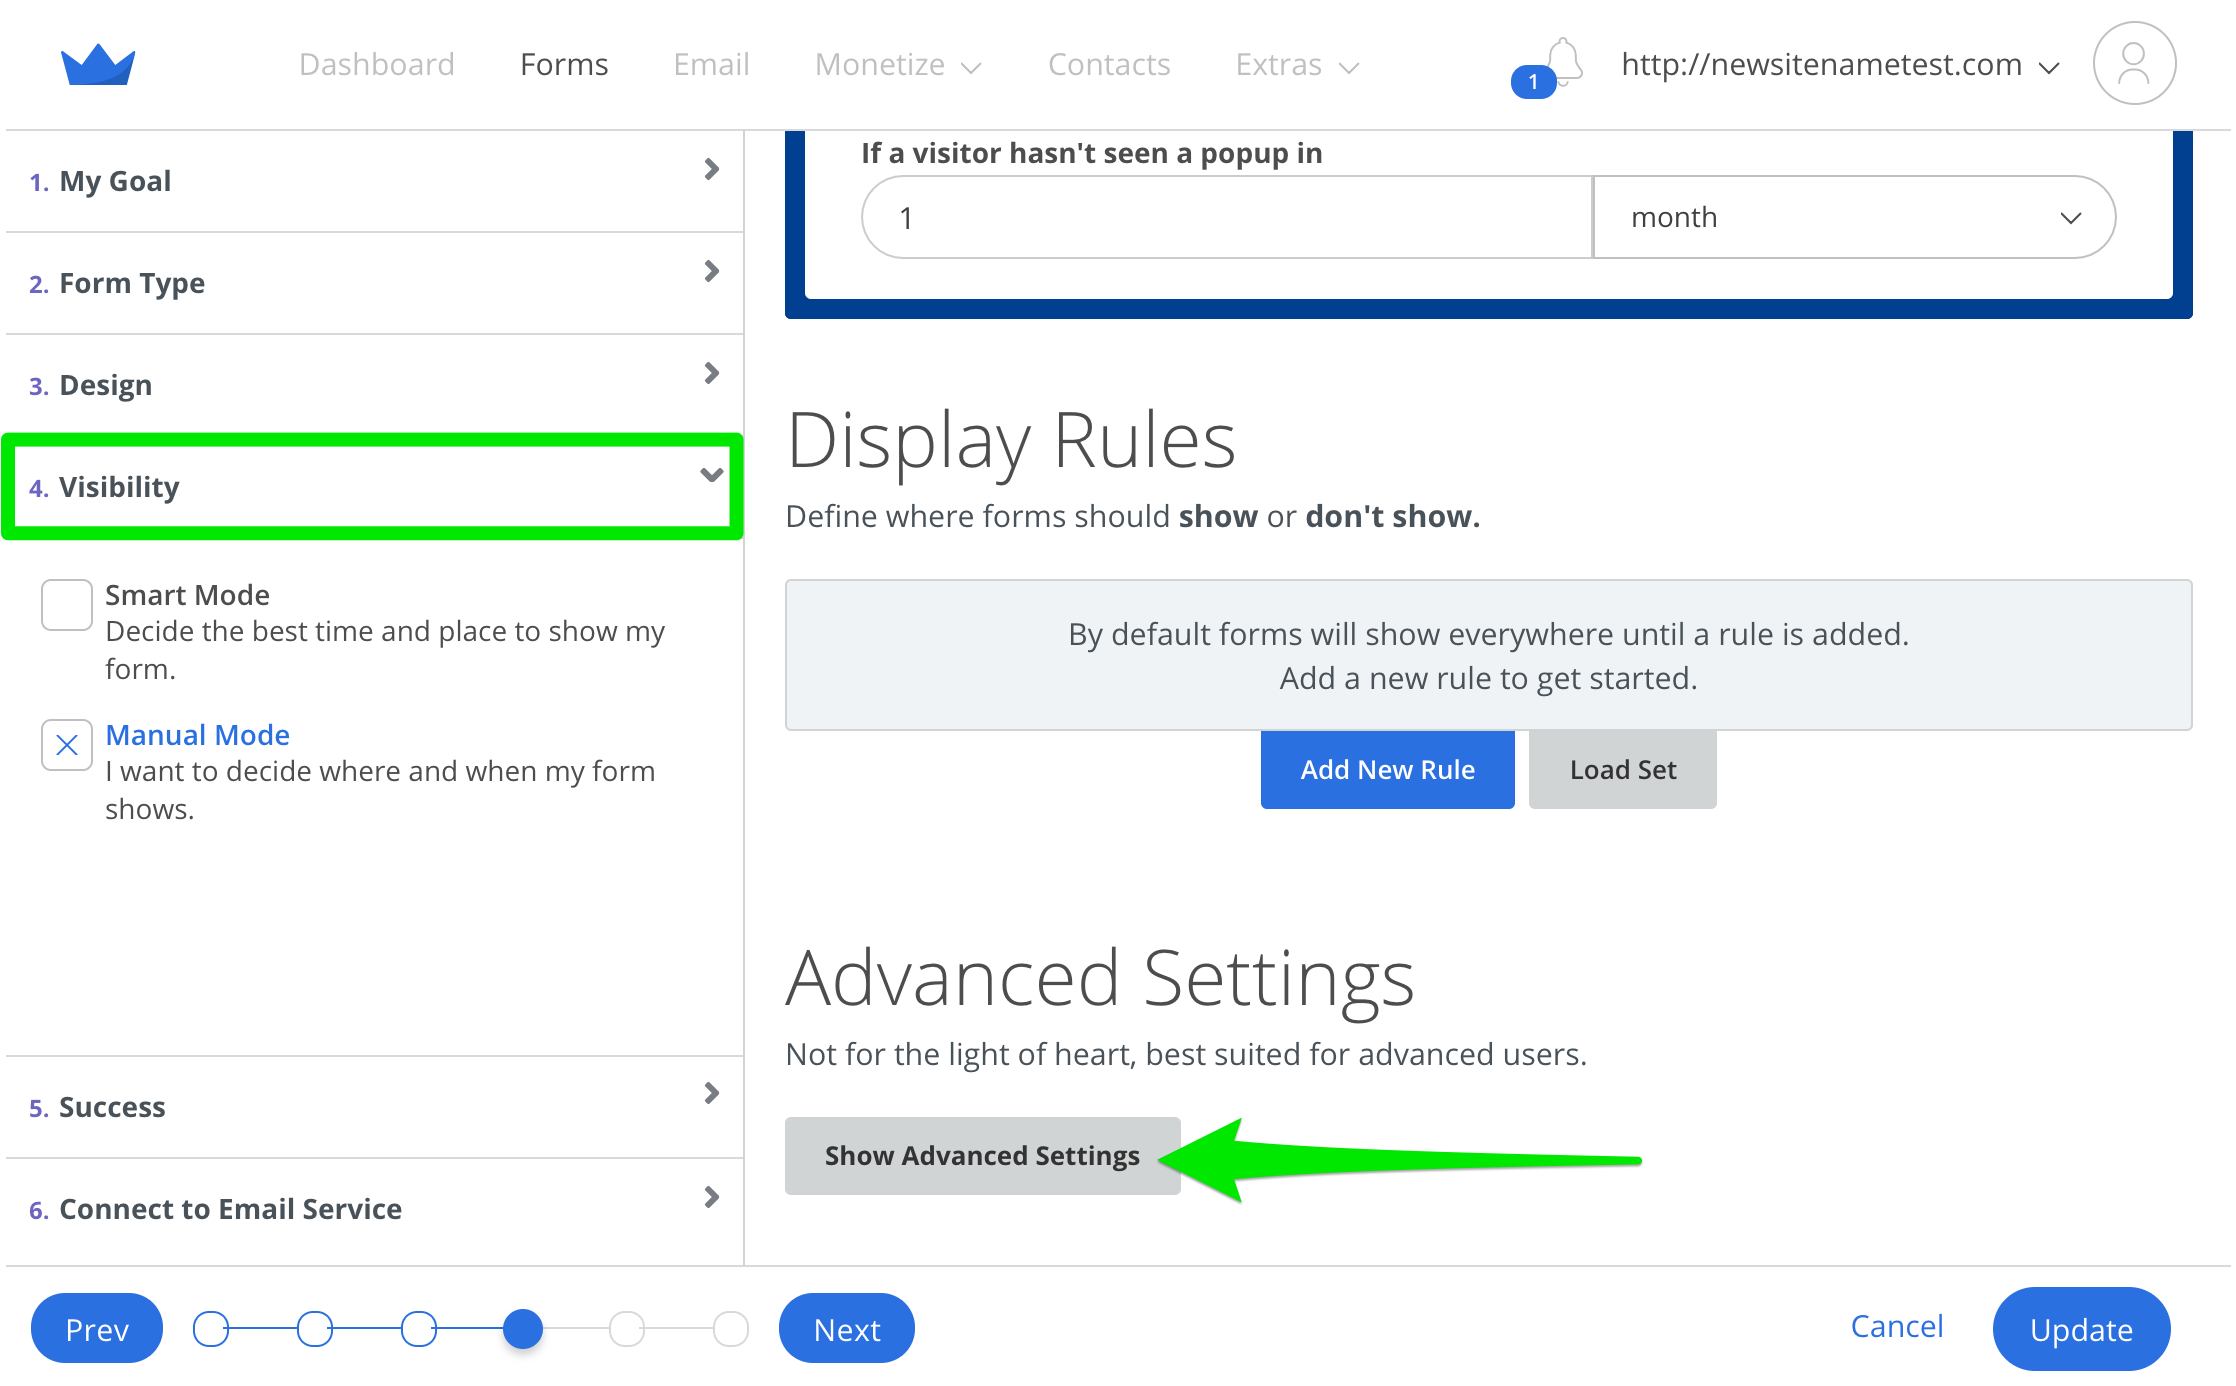This screenshot has height=1386, width=2236.
Task: Enable the Smart Mode checkbox
Action: click(67, 605)
